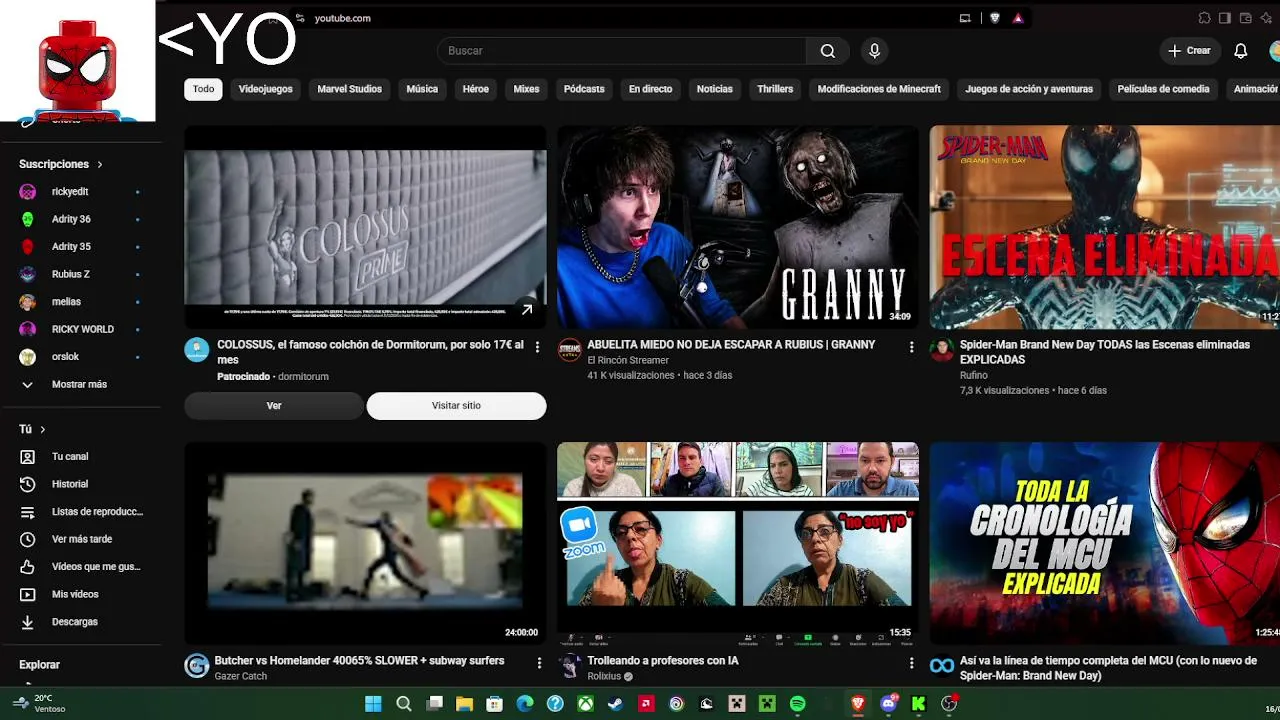Filter by Música chip

pyautogui.click(x=422, y=89)
